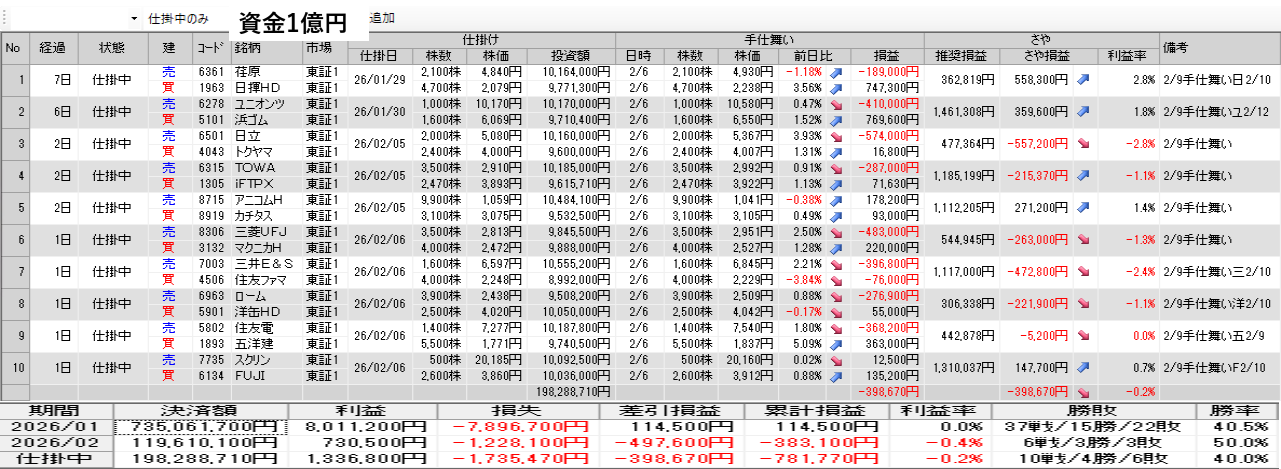Viewport: 1281px width, 469px height.
Task: Open the 仕掛中のみ filter selector
Action: 178,19
